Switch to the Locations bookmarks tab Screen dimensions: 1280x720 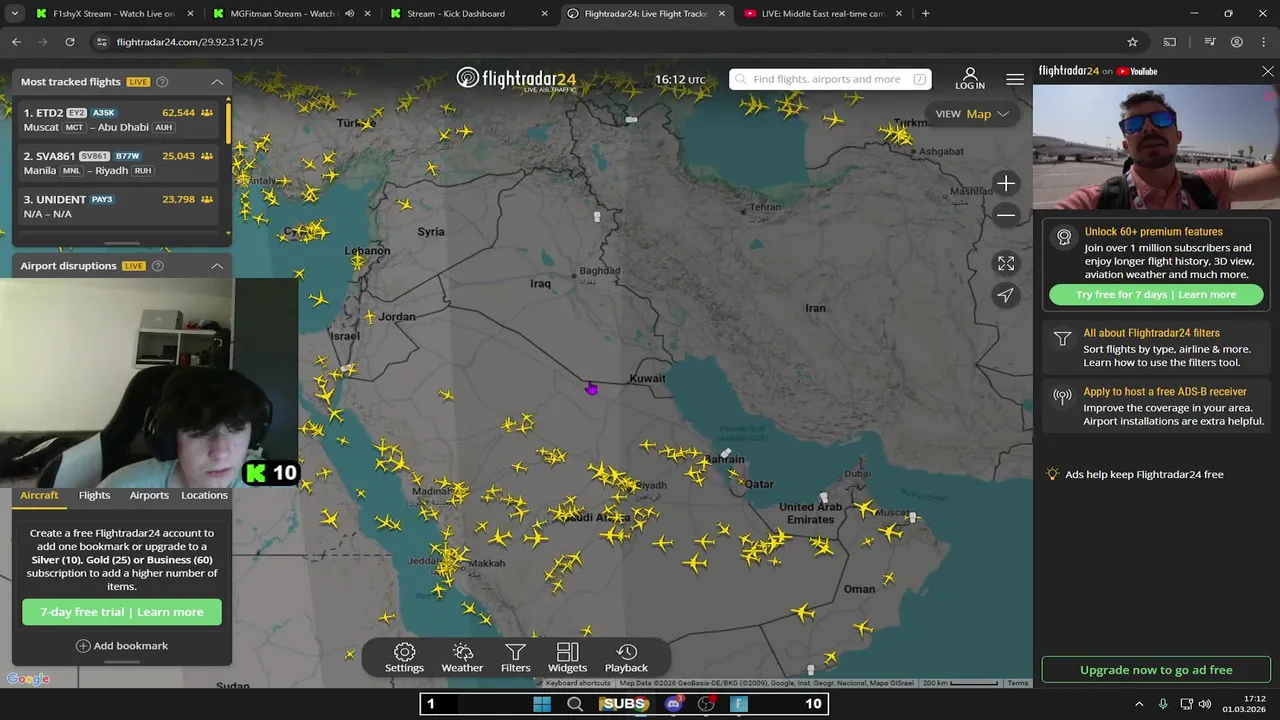[x=204, y=495]
